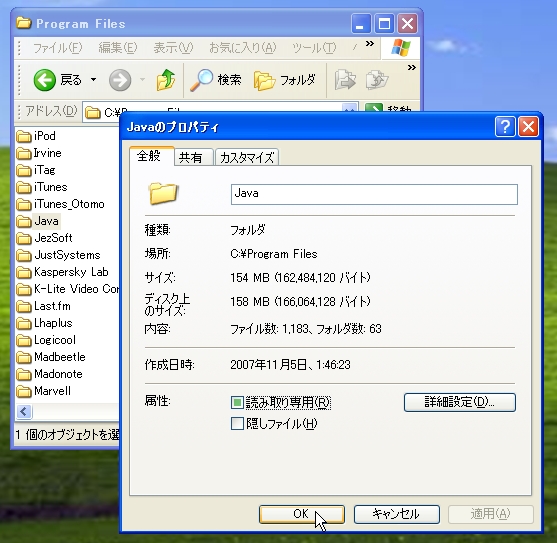Click the Copy To toolbar icon

377,80
